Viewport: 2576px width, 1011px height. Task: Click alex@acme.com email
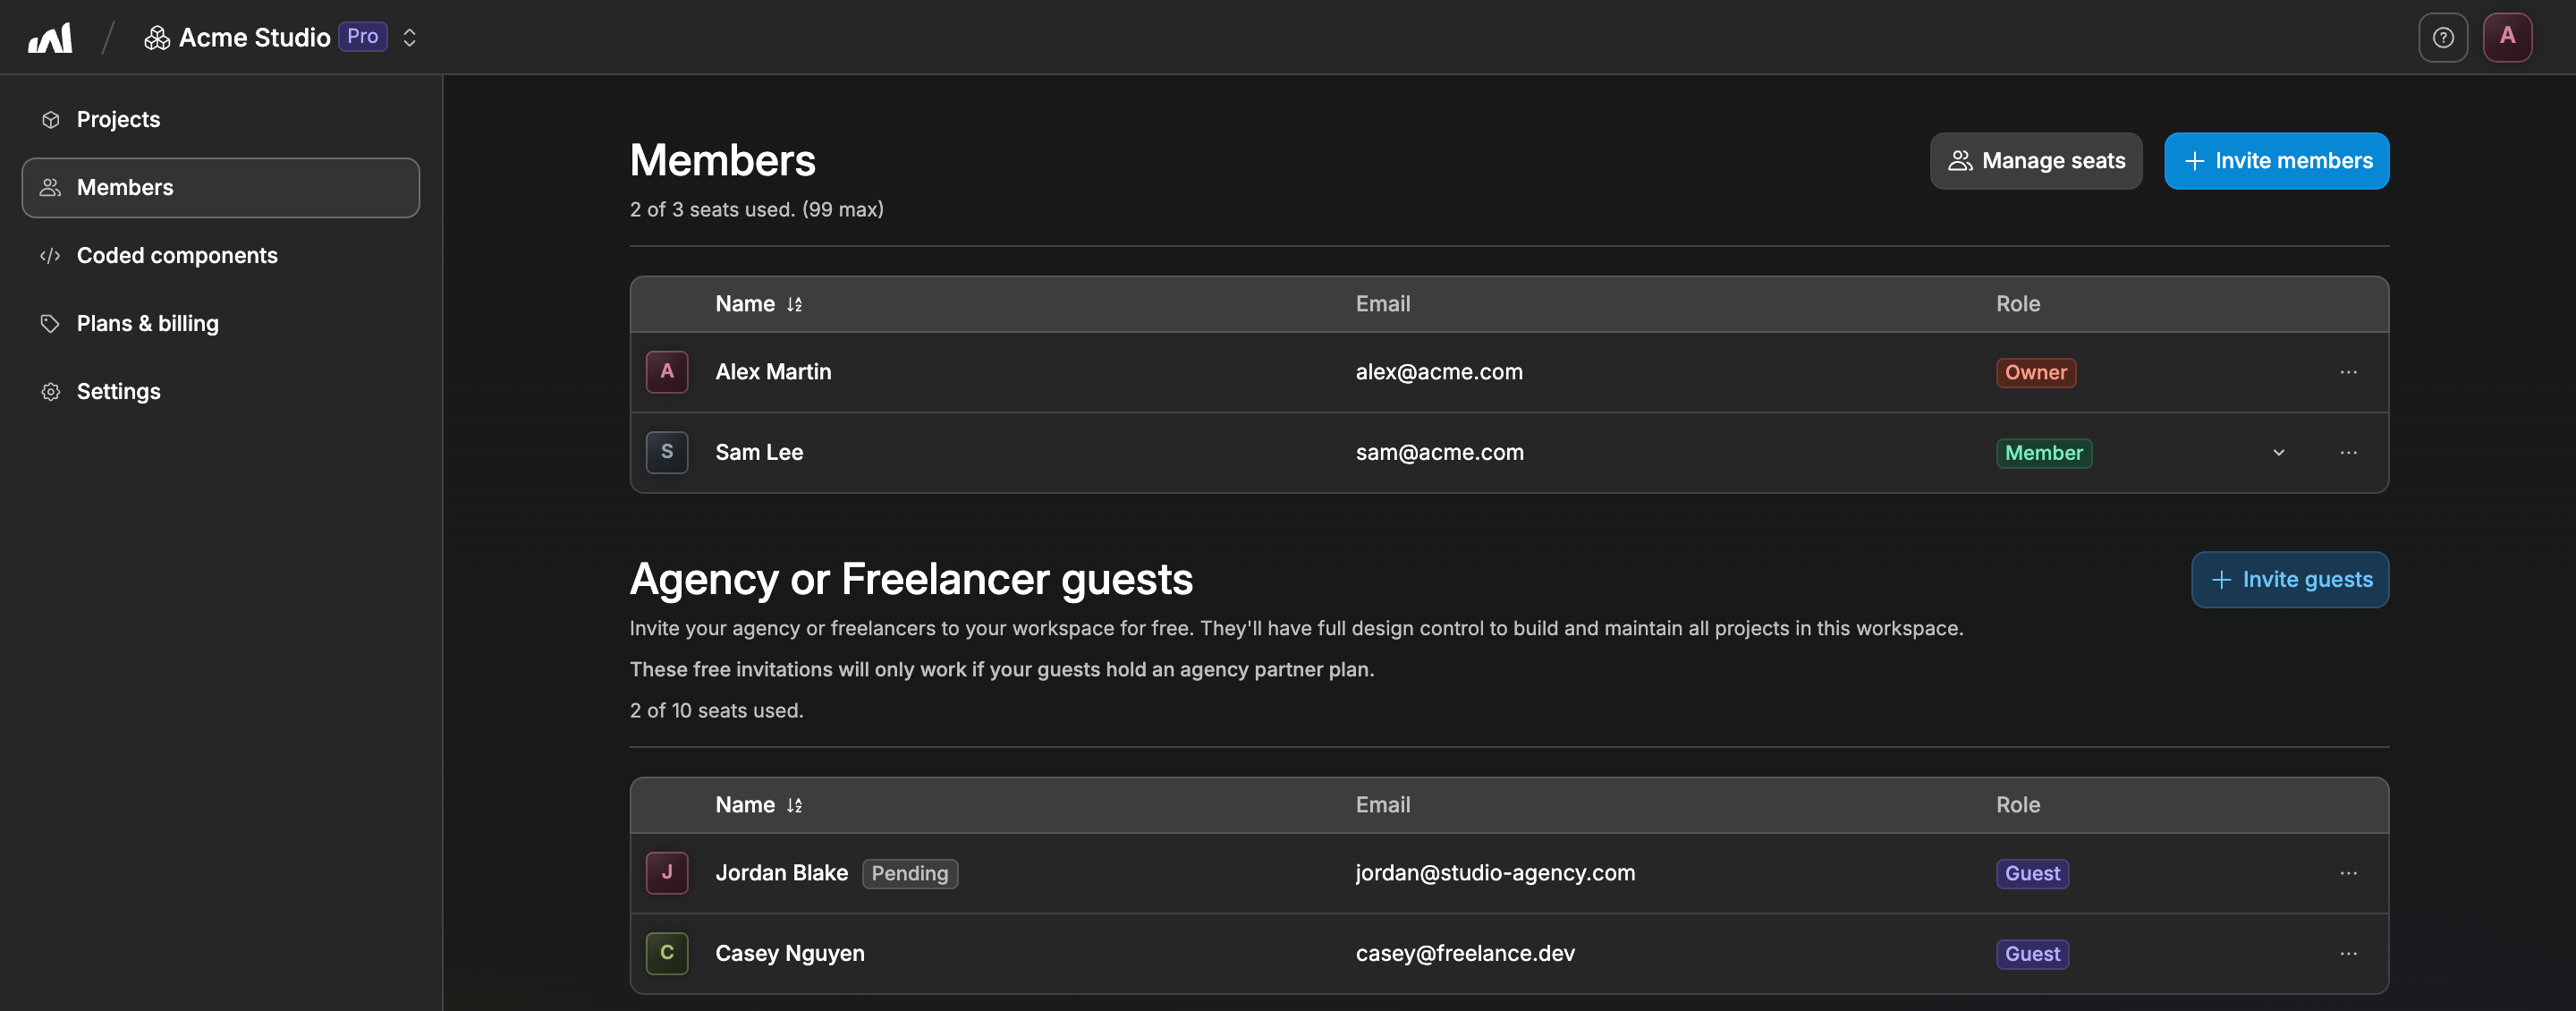click(x=1439, y=372)
